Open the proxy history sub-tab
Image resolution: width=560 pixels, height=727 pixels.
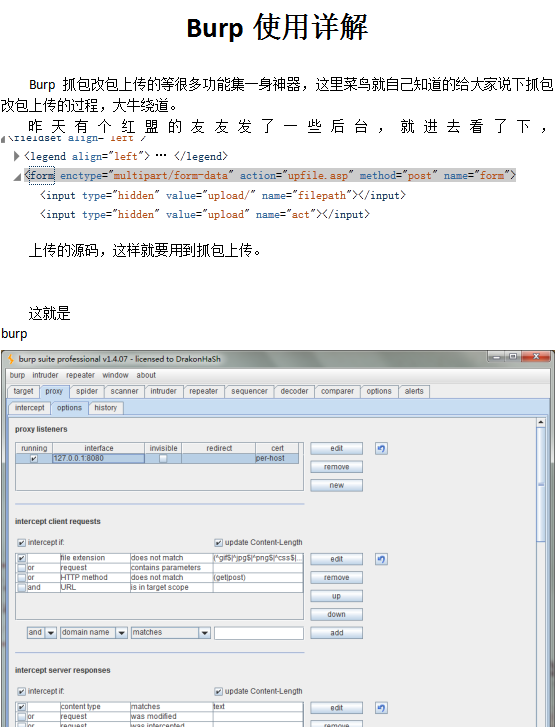(106, 408)
